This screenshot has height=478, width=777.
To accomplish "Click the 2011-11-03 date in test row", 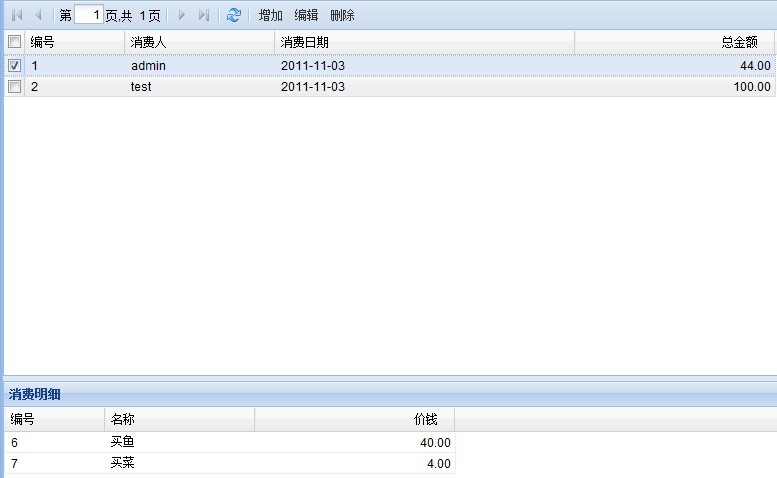I will (313, 87).
